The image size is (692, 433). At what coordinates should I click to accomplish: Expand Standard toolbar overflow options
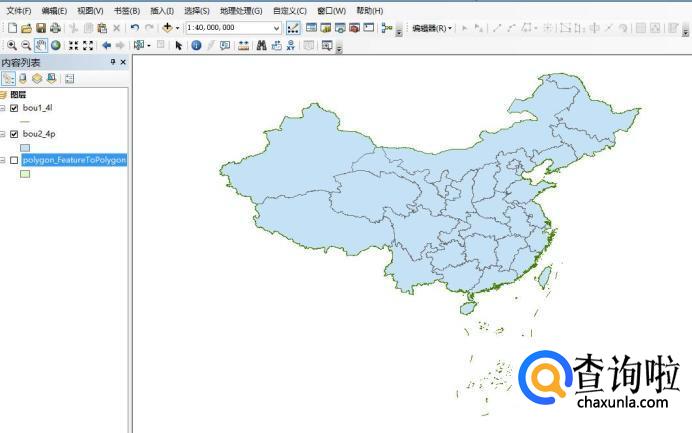(399, 32)
